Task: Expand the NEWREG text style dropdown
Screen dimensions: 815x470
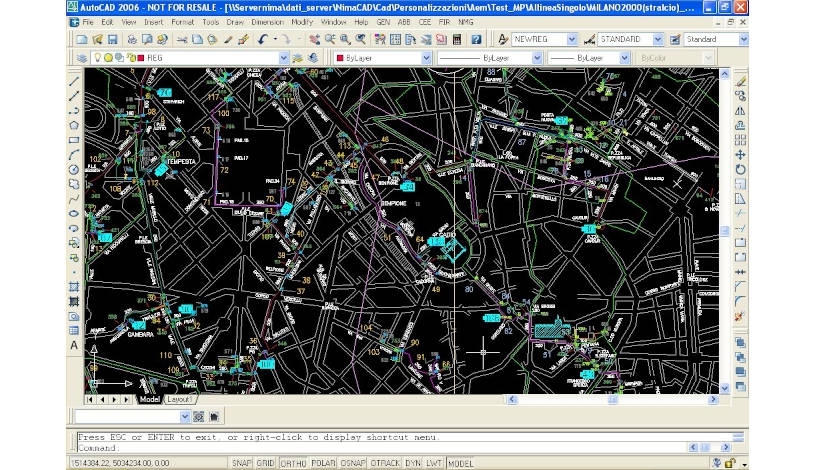Action: pos(572,39)
